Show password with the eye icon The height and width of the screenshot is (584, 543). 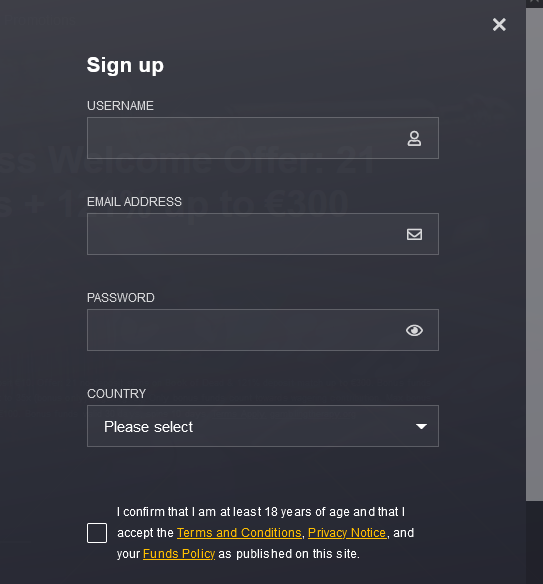click(414, 330)
